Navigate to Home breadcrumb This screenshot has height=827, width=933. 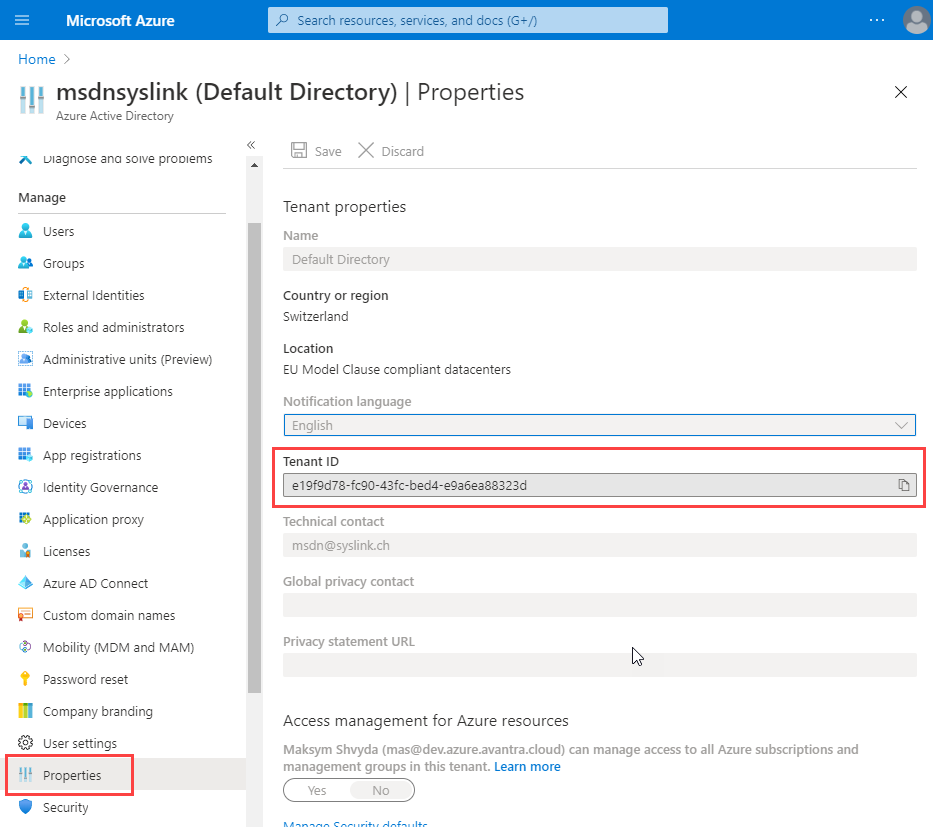point(37,59)
